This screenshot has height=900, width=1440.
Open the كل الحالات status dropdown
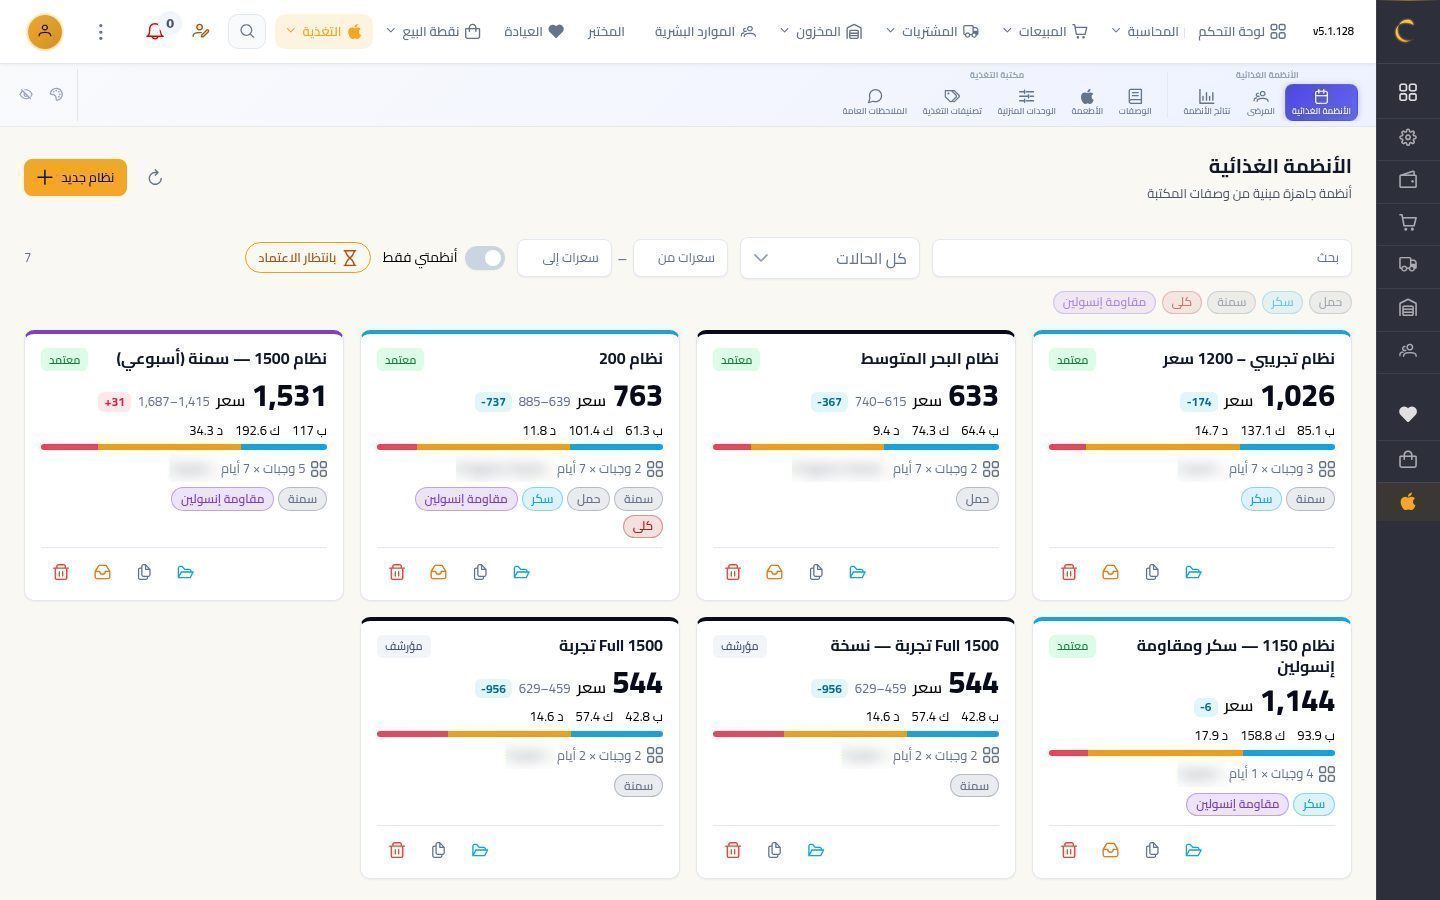click(830, 258)
